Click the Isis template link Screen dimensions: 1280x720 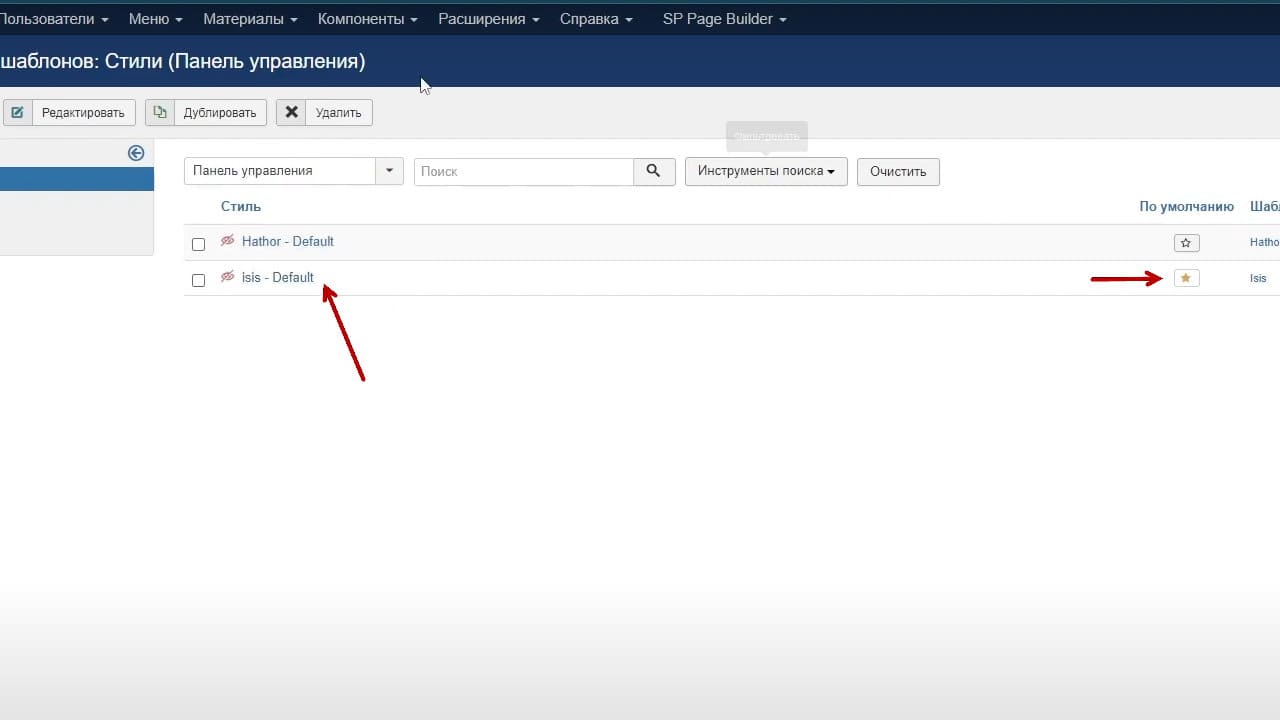click(x=1258, y=278)
